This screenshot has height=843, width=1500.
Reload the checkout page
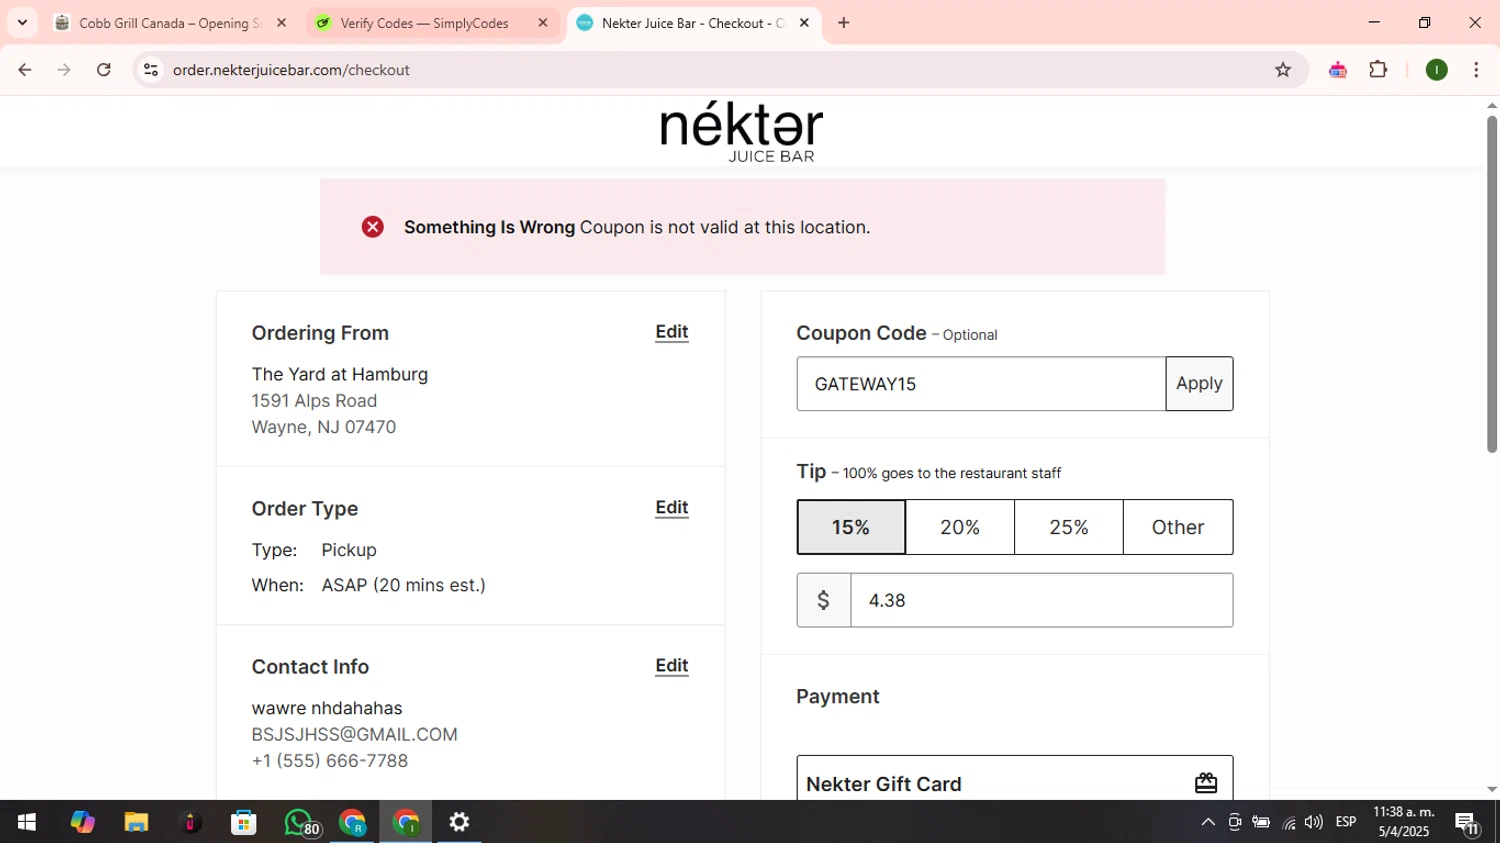(104, 70)
